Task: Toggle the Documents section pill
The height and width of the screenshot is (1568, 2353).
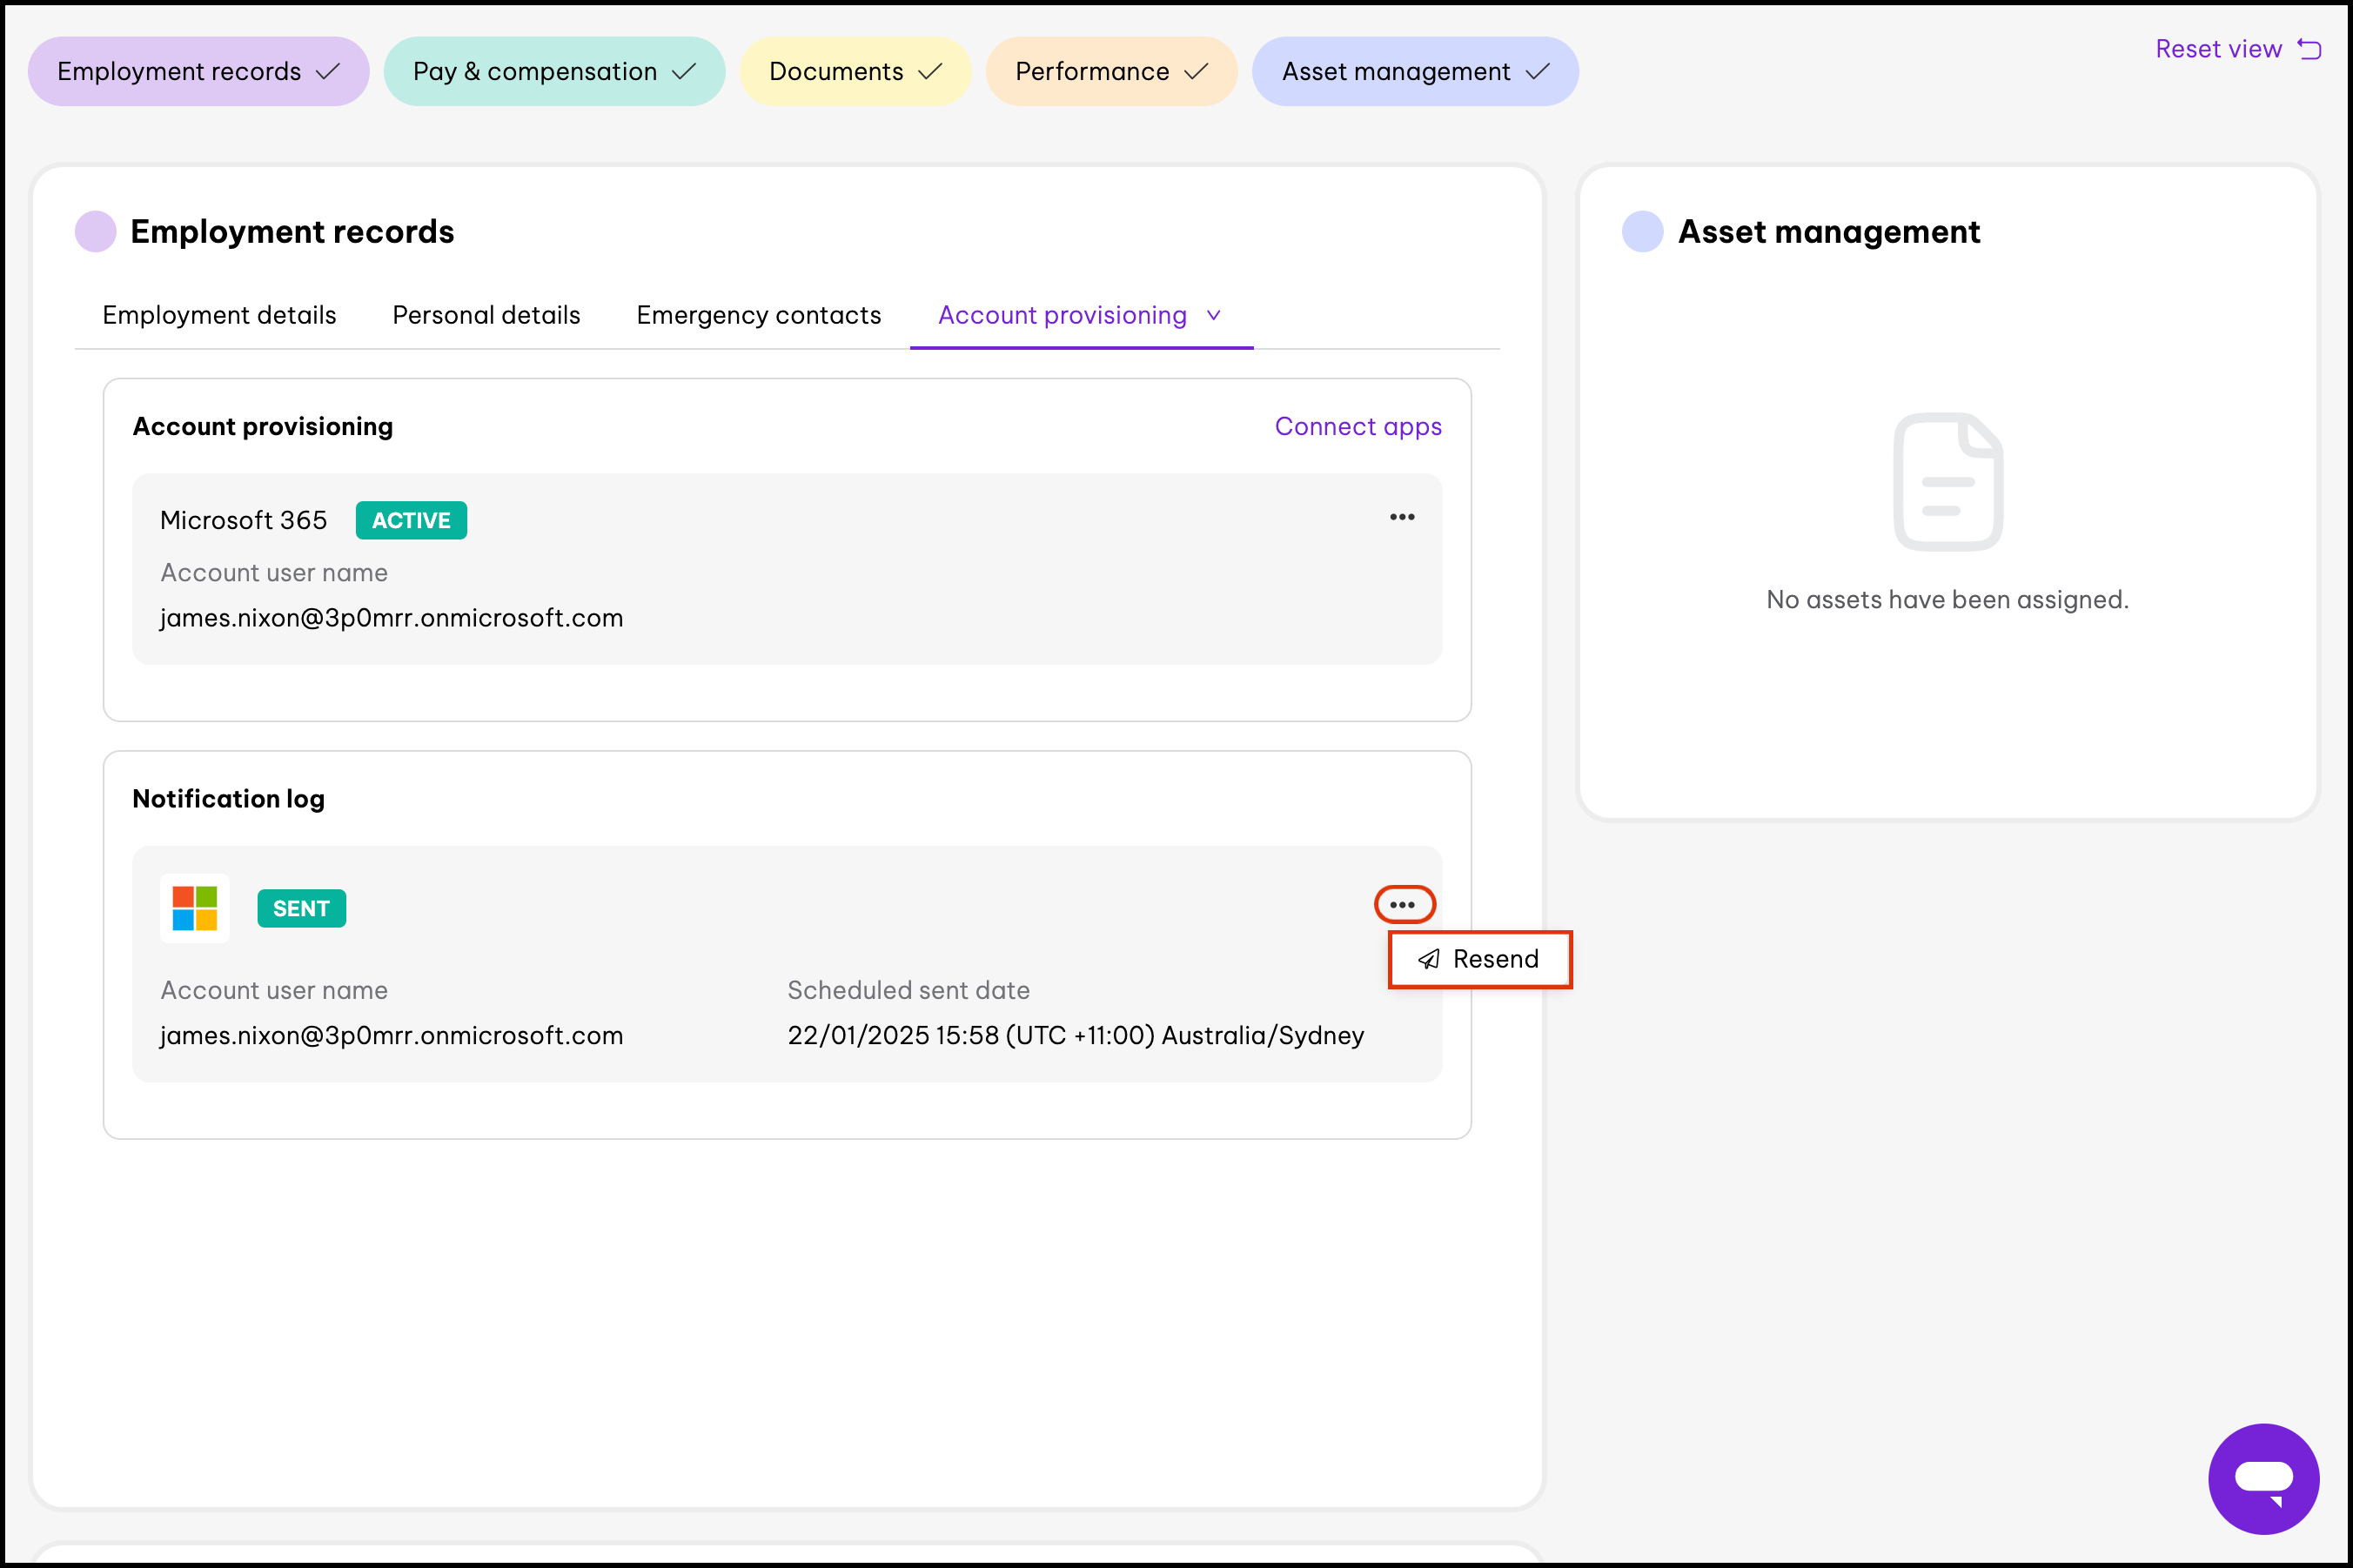Action: 855,72
